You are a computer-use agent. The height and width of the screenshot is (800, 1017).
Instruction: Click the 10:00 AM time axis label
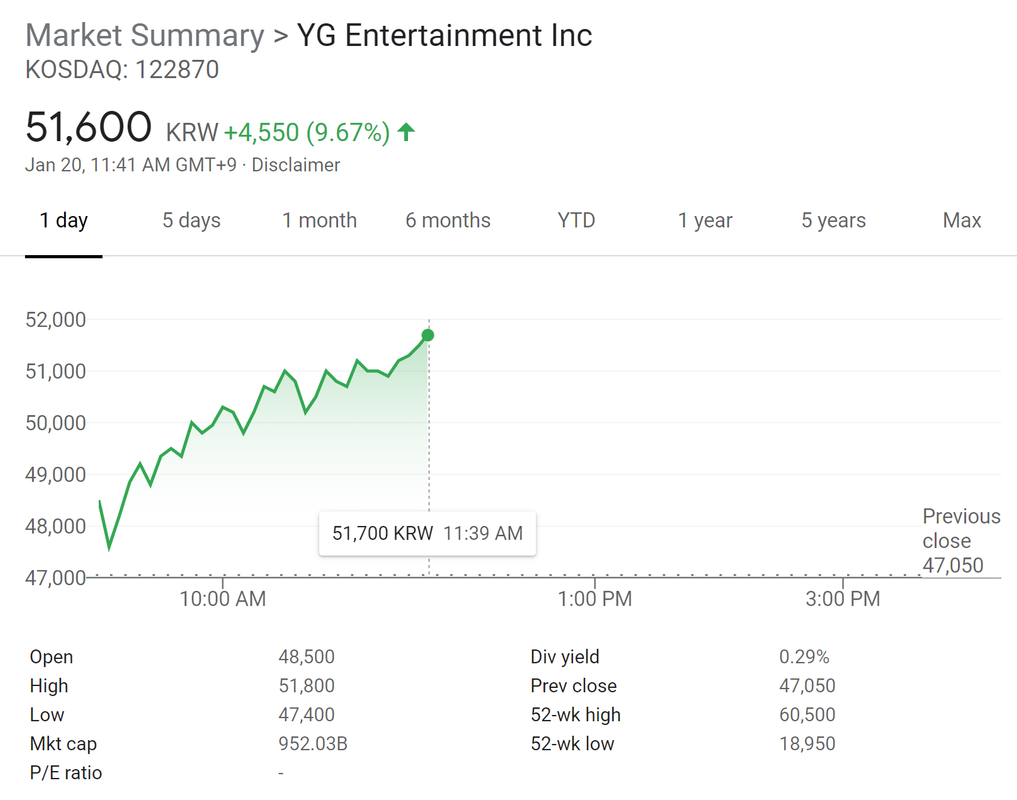(x=223, y=599)
